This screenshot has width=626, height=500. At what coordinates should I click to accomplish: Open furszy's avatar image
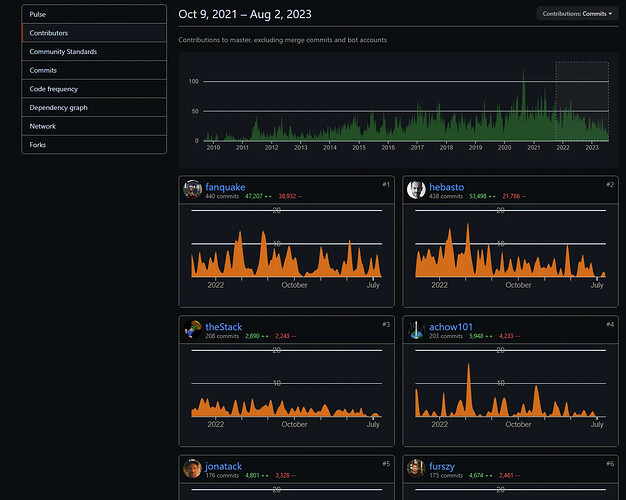416,468
